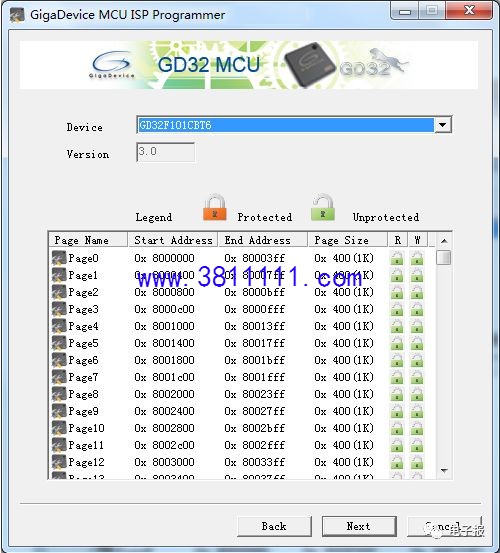Toggle write protection lock for Page6

tap(417, 360)
